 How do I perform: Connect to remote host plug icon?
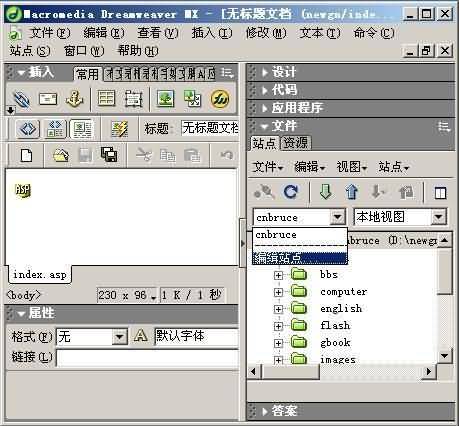tap(264, 192)
